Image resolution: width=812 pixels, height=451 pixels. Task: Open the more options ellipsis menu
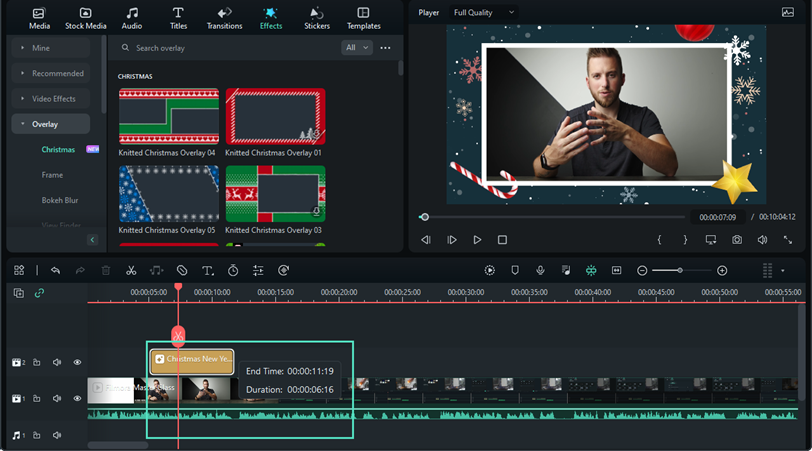click(x=385, y=48)
